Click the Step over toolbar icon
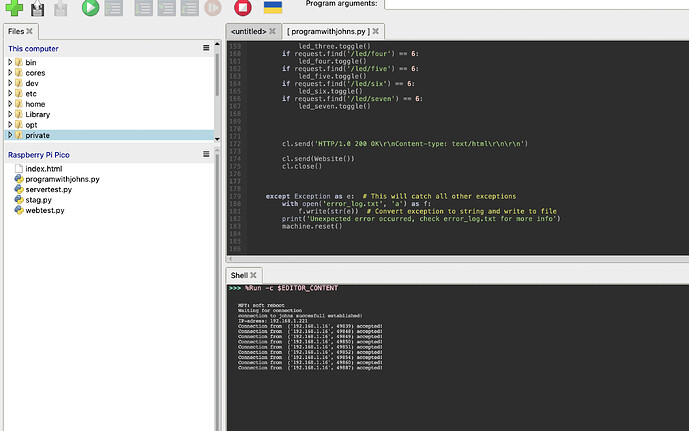This screenshot has height=431, width=689. click(143, 7)
